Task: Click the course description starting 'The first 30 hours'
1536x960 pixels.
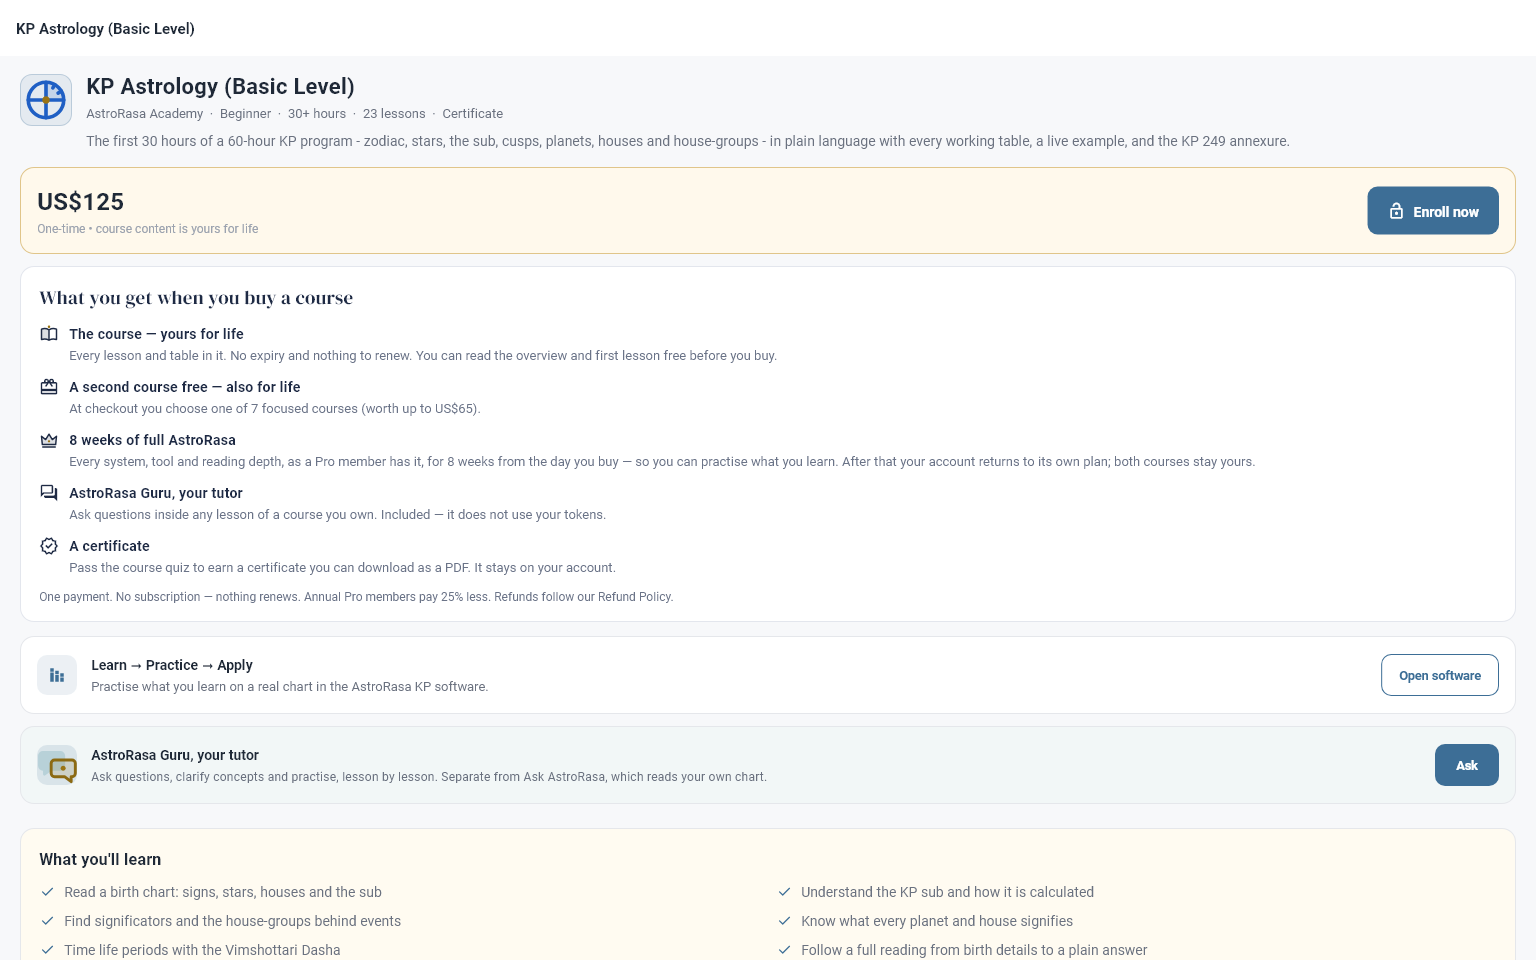Action: [x=688, y=141]
